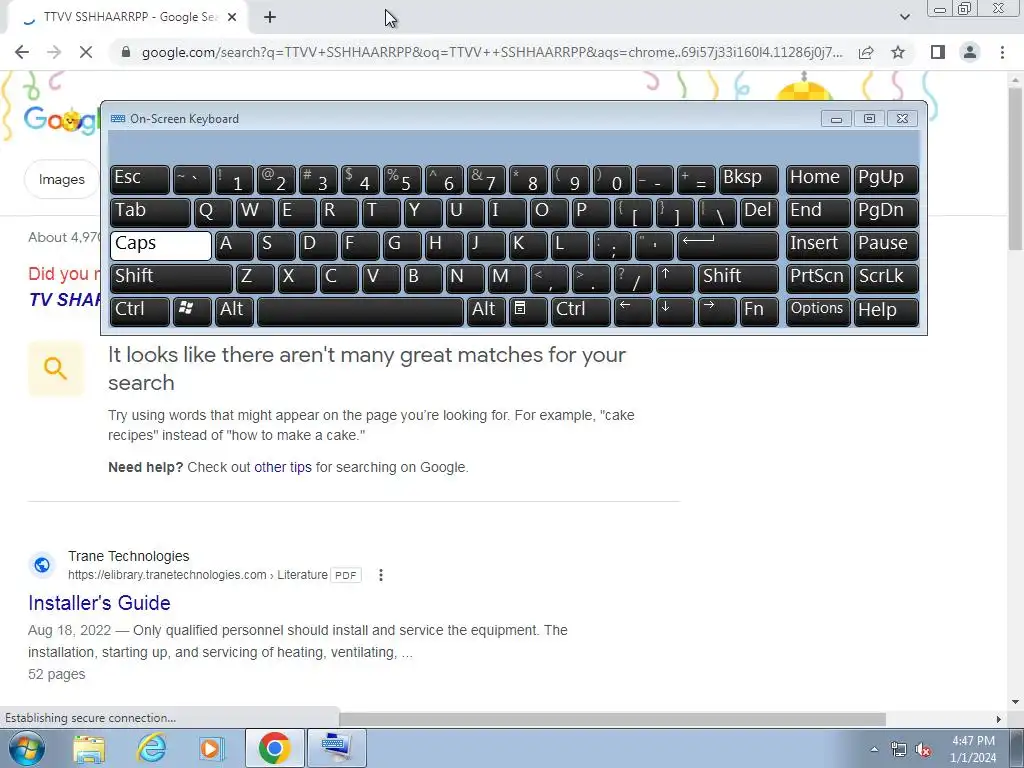This screenshot has width=1024, height=768.
Task: Click the space bar on On-Screen Keyboard
Action: point(360,311)
